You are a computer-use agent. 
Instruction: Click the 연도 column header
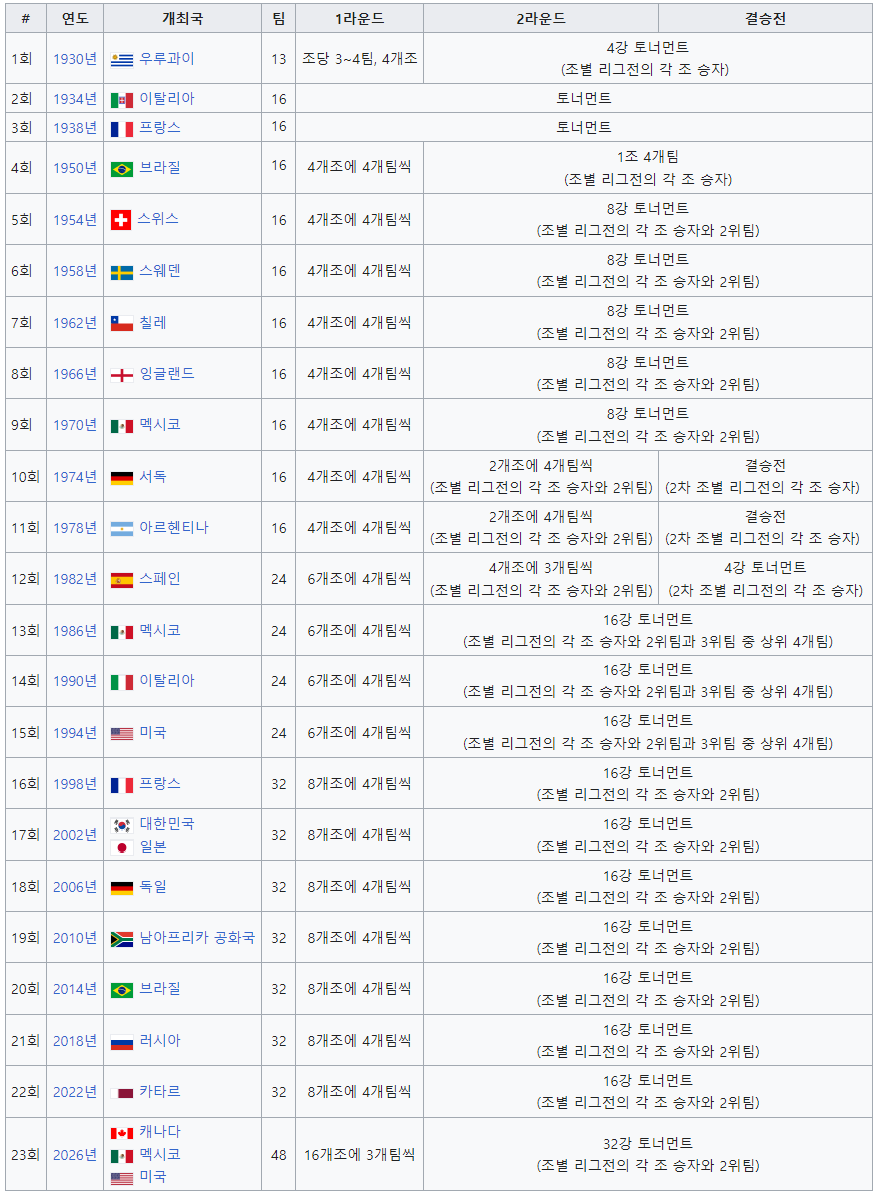coord(75,18)
